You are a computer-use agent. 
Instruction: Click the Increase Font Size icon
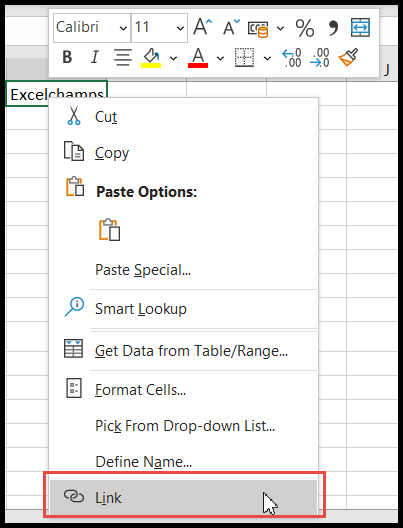coord(203,27)
